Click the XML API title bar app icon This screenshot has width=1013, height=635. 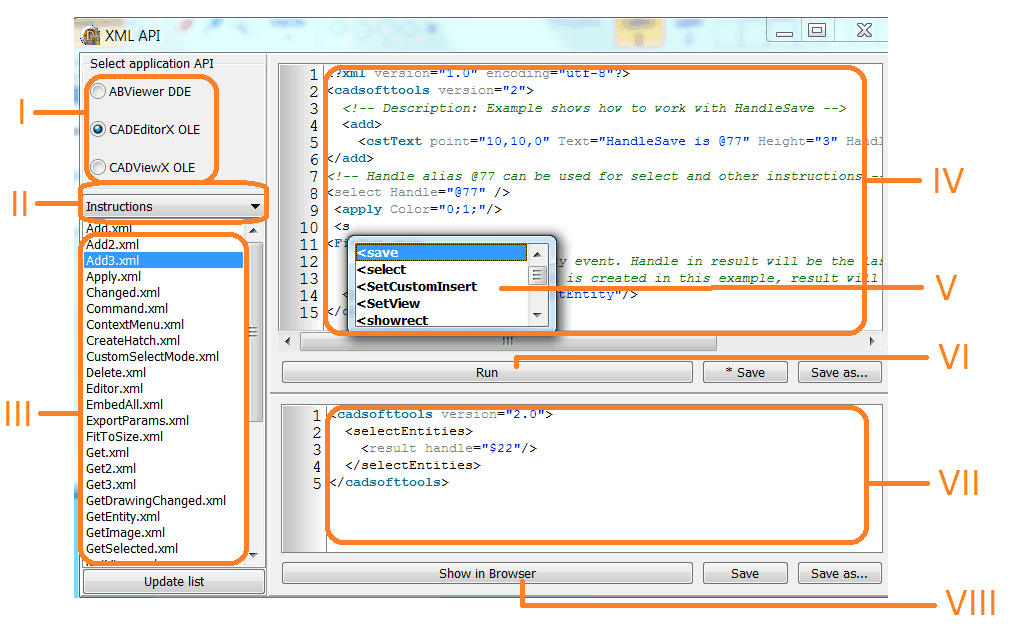(90, 36)
